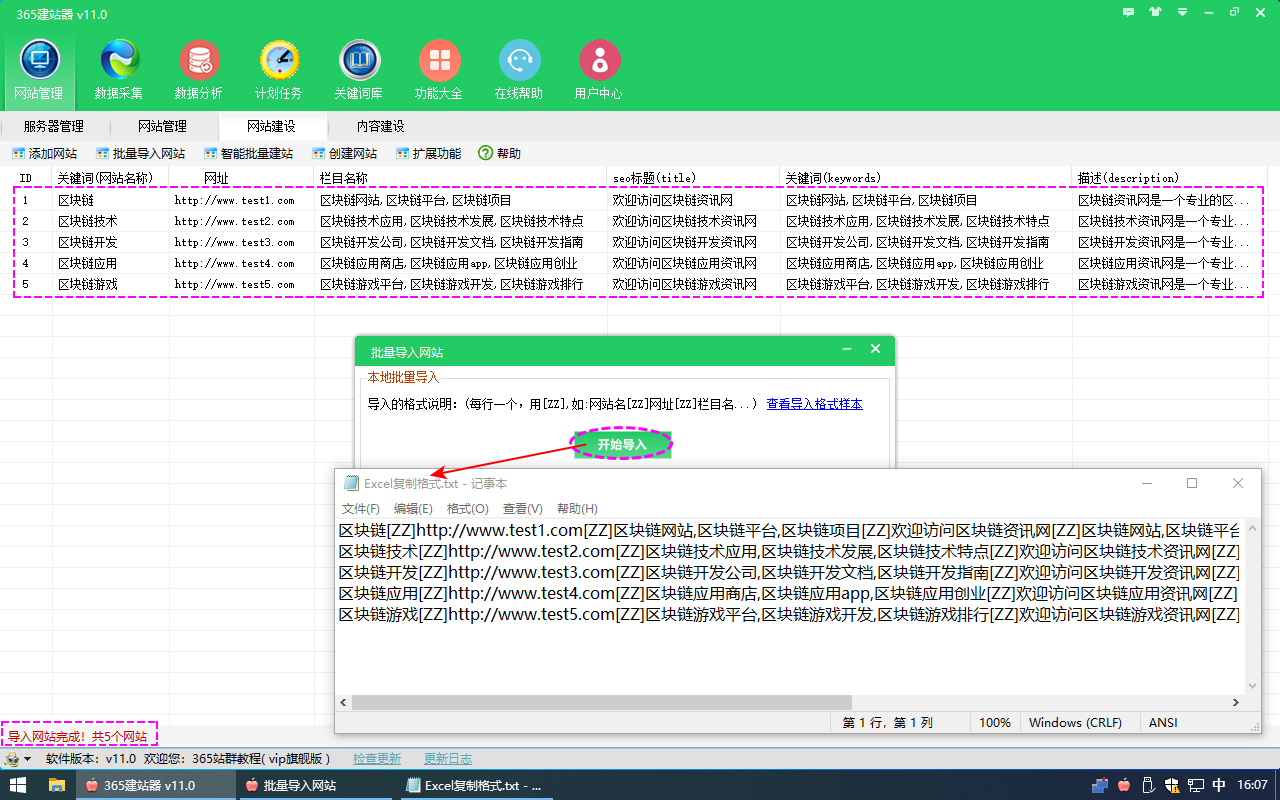Open Notepad 文件(F) menu
This screenshot has height=800, width=1280.
pyautogui.click(x=361, y=509)
